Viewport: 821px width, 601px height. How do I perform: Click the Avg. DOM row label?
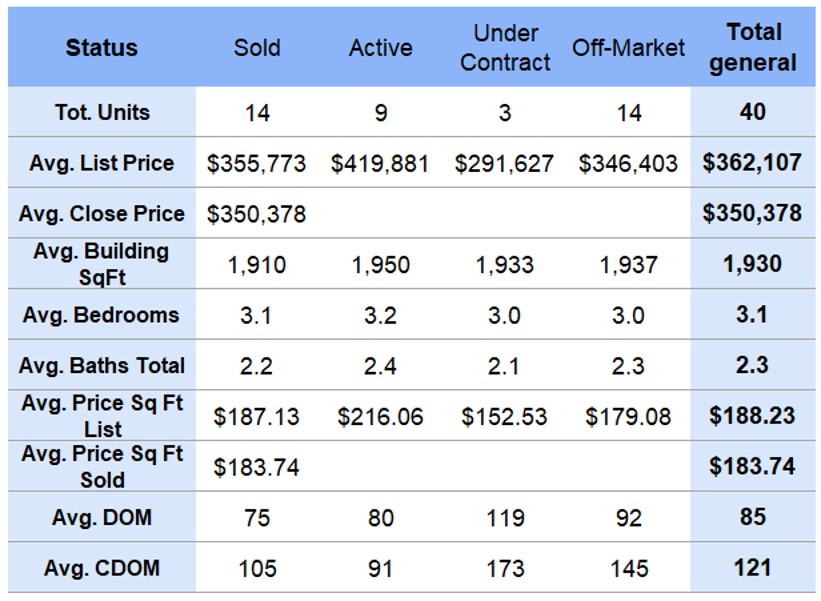click(x=101, y=518)
